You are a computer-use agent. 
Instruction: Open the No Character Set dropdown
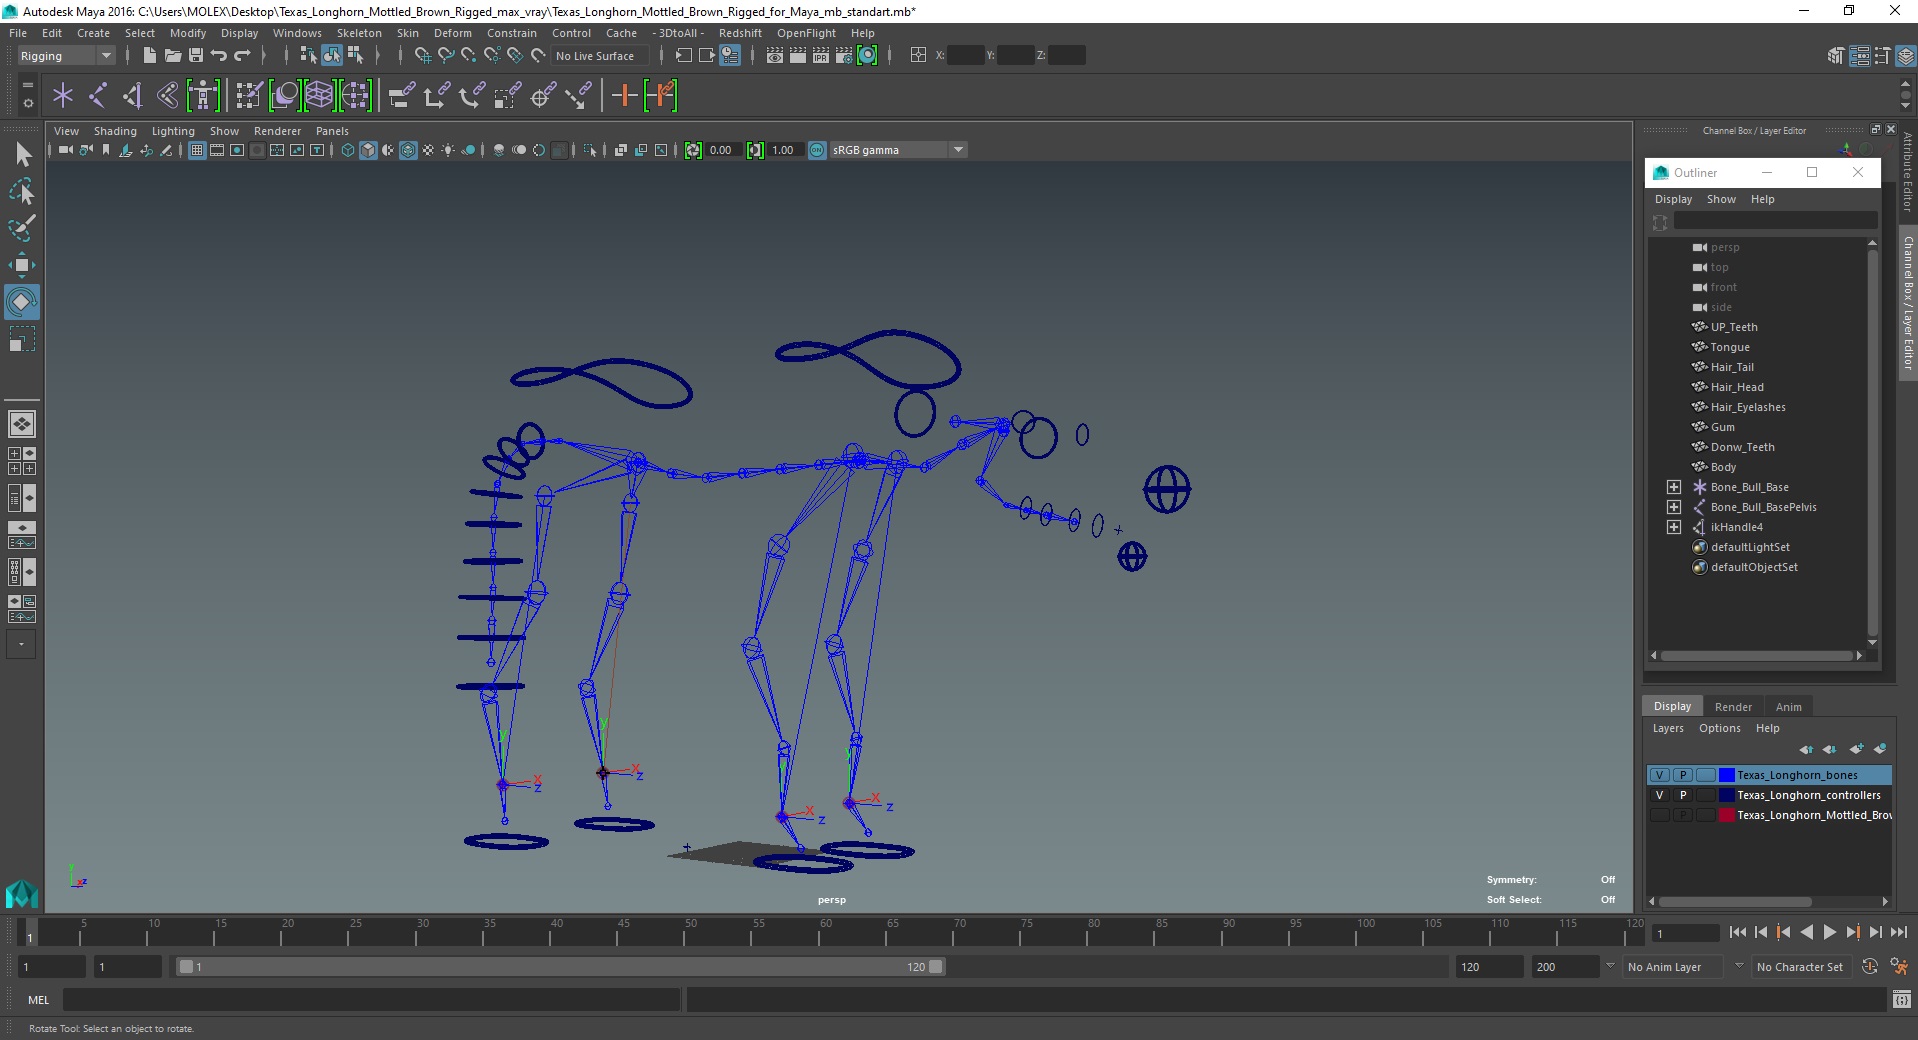[1802, 967]
